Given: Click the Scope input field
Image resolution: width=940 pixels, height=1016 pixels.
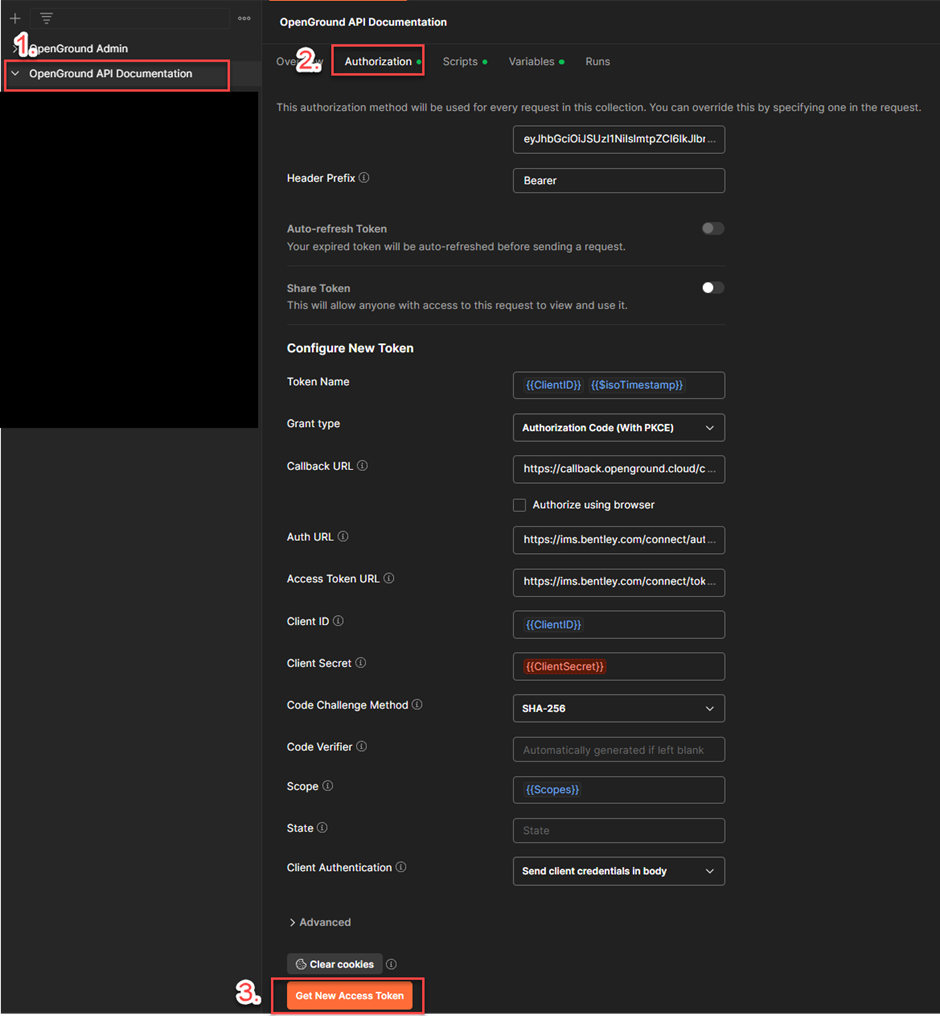Looking at the screenshot, I should point(619,790).
